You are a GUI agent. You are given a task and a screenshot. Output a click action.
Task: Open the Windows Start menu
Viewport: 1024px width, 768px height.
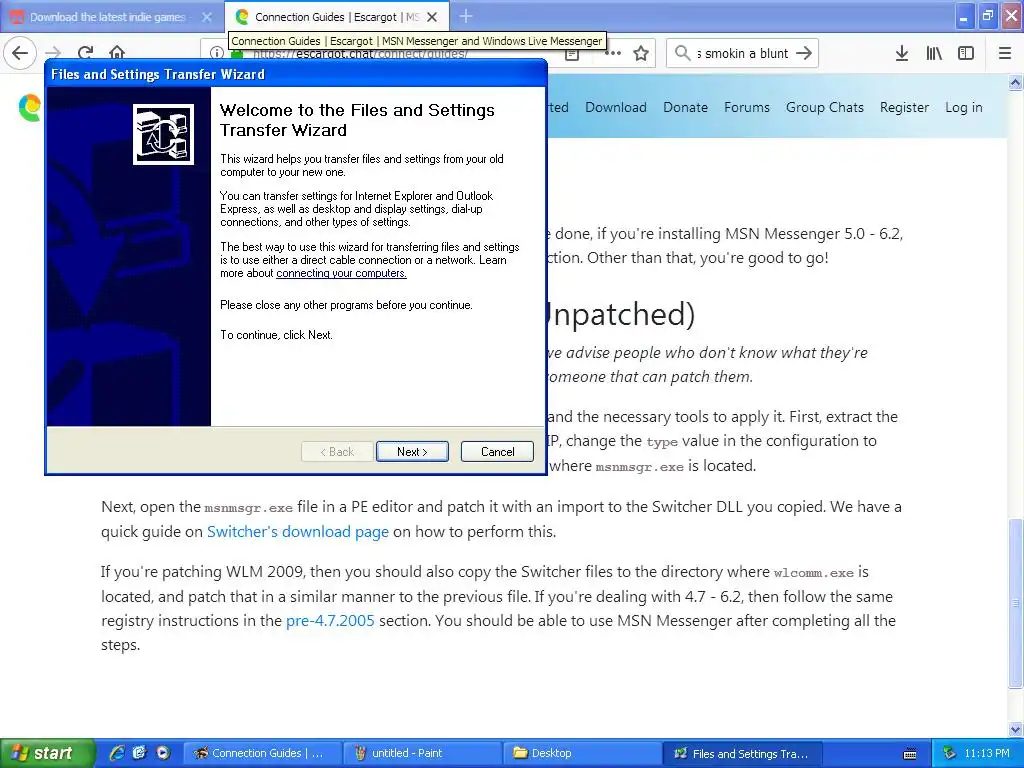pyautogui.click(x=47, y=753)
